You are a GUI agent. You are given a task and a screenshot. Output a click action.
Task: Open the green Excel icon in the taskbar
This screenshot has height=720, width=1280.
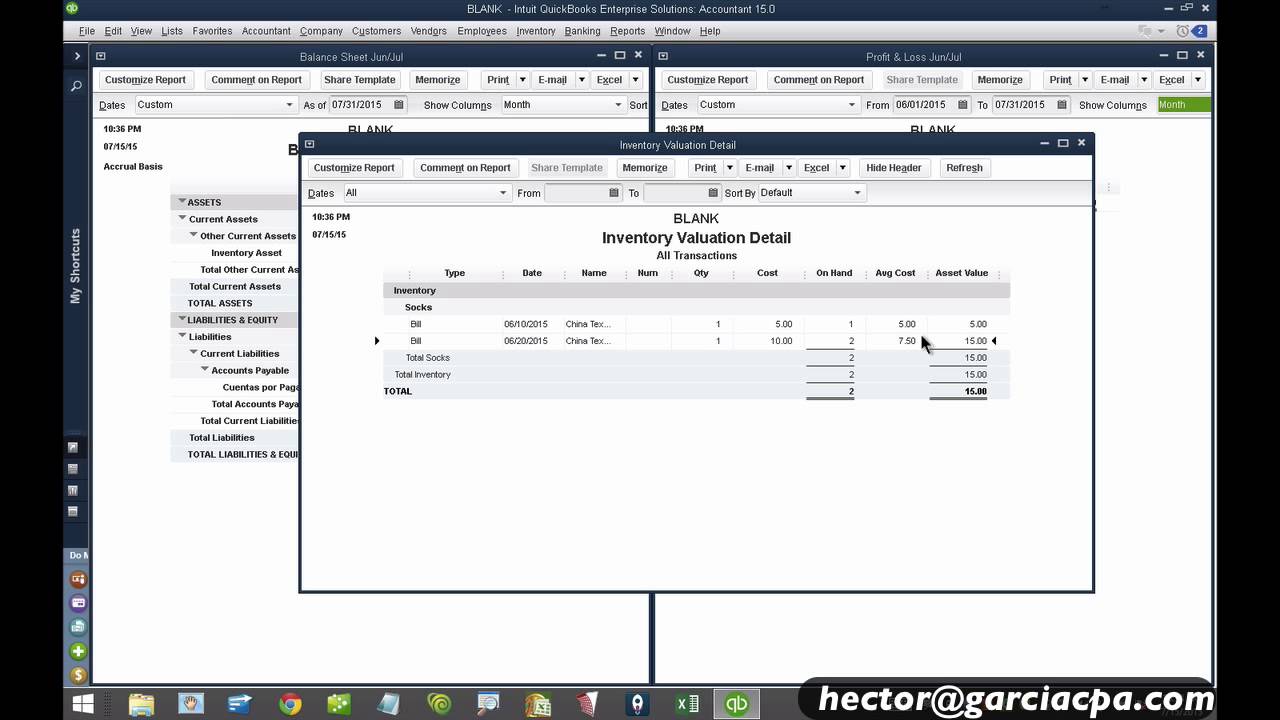687,704
